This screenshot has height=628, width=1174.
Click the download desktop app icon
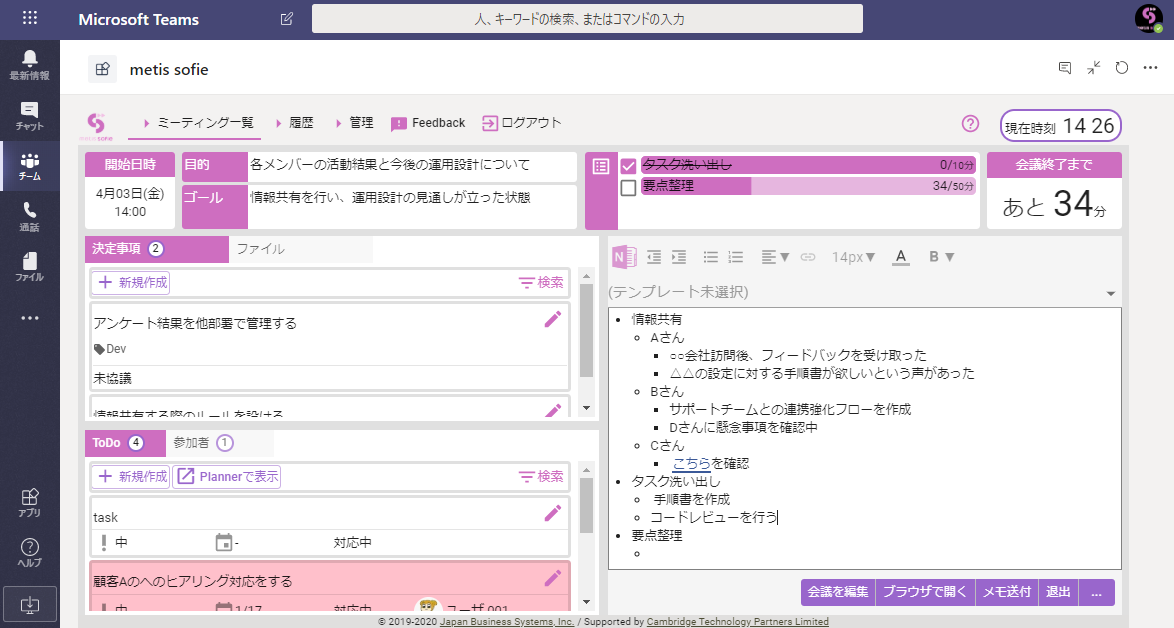click(30, 605)
